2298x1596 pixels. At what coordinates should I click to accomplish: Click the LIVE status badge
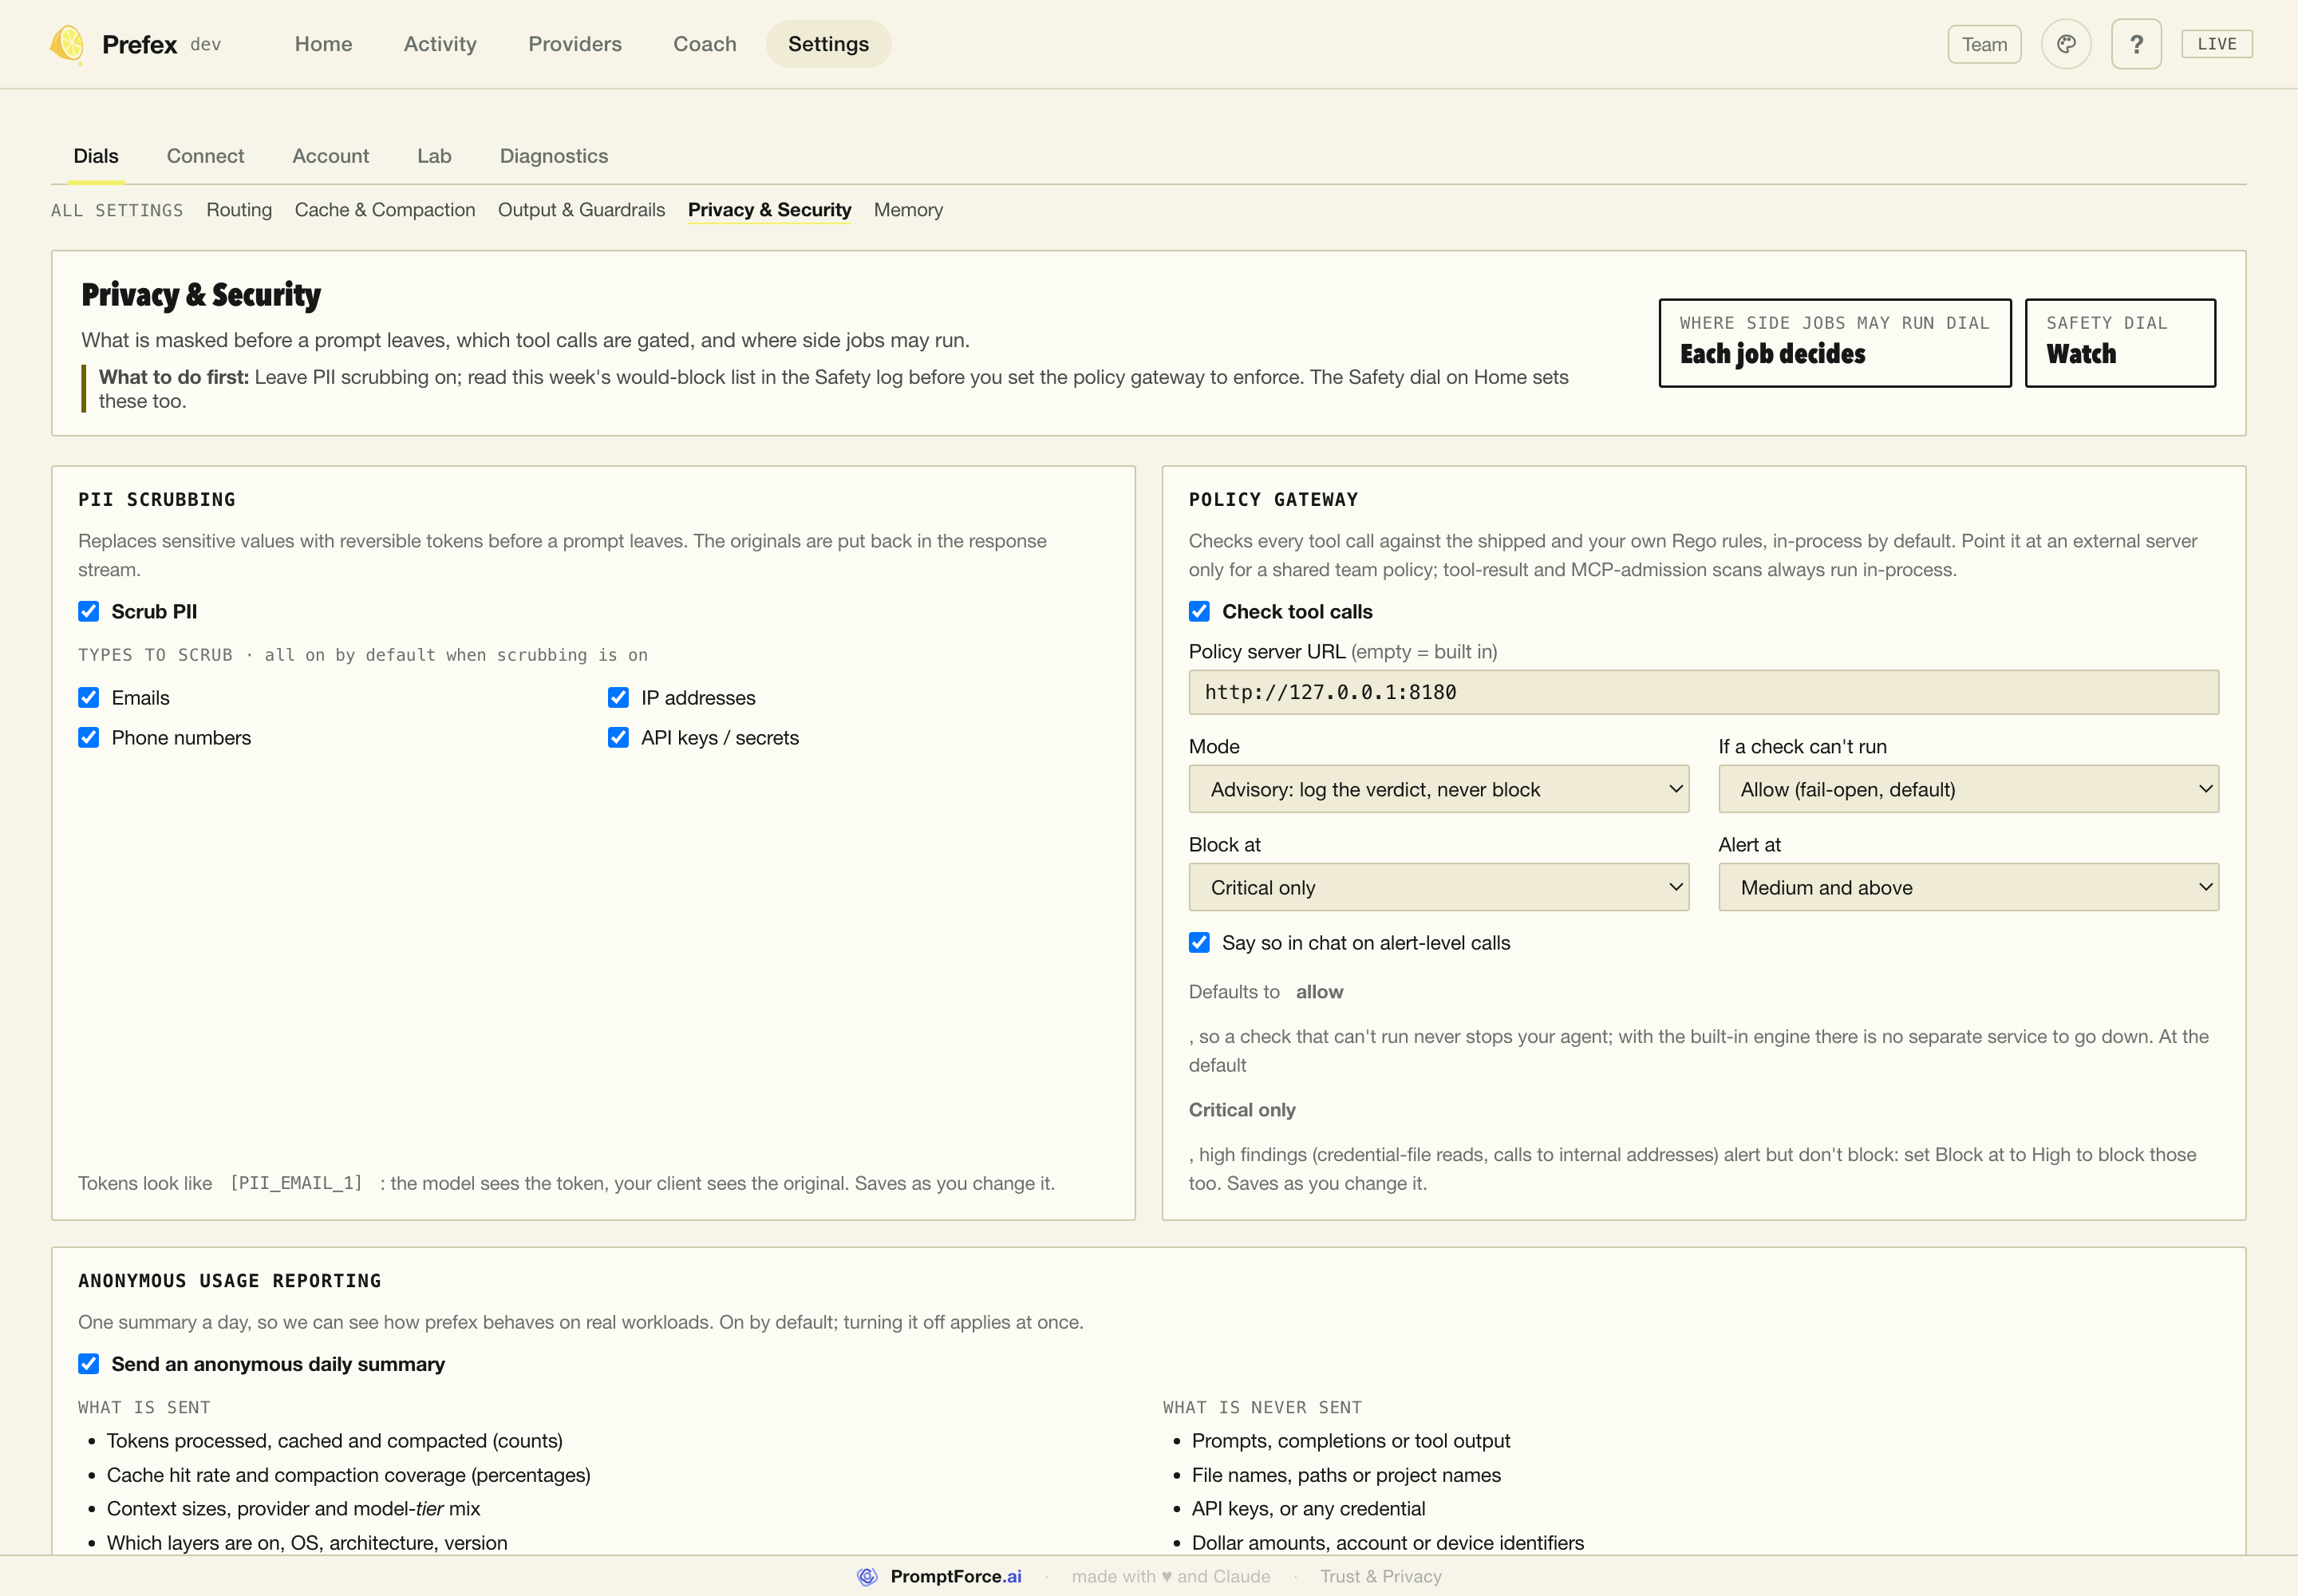coord(2216,44)
